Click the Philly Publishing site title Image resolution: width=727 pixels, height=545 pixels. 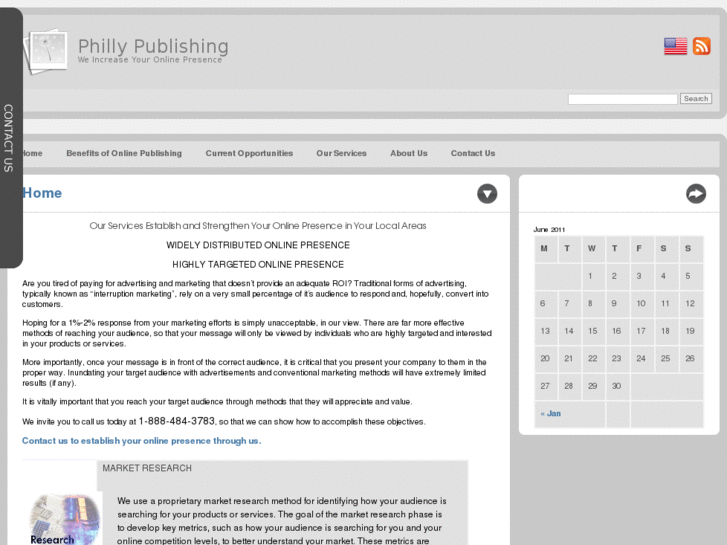(x=153, y=46)
